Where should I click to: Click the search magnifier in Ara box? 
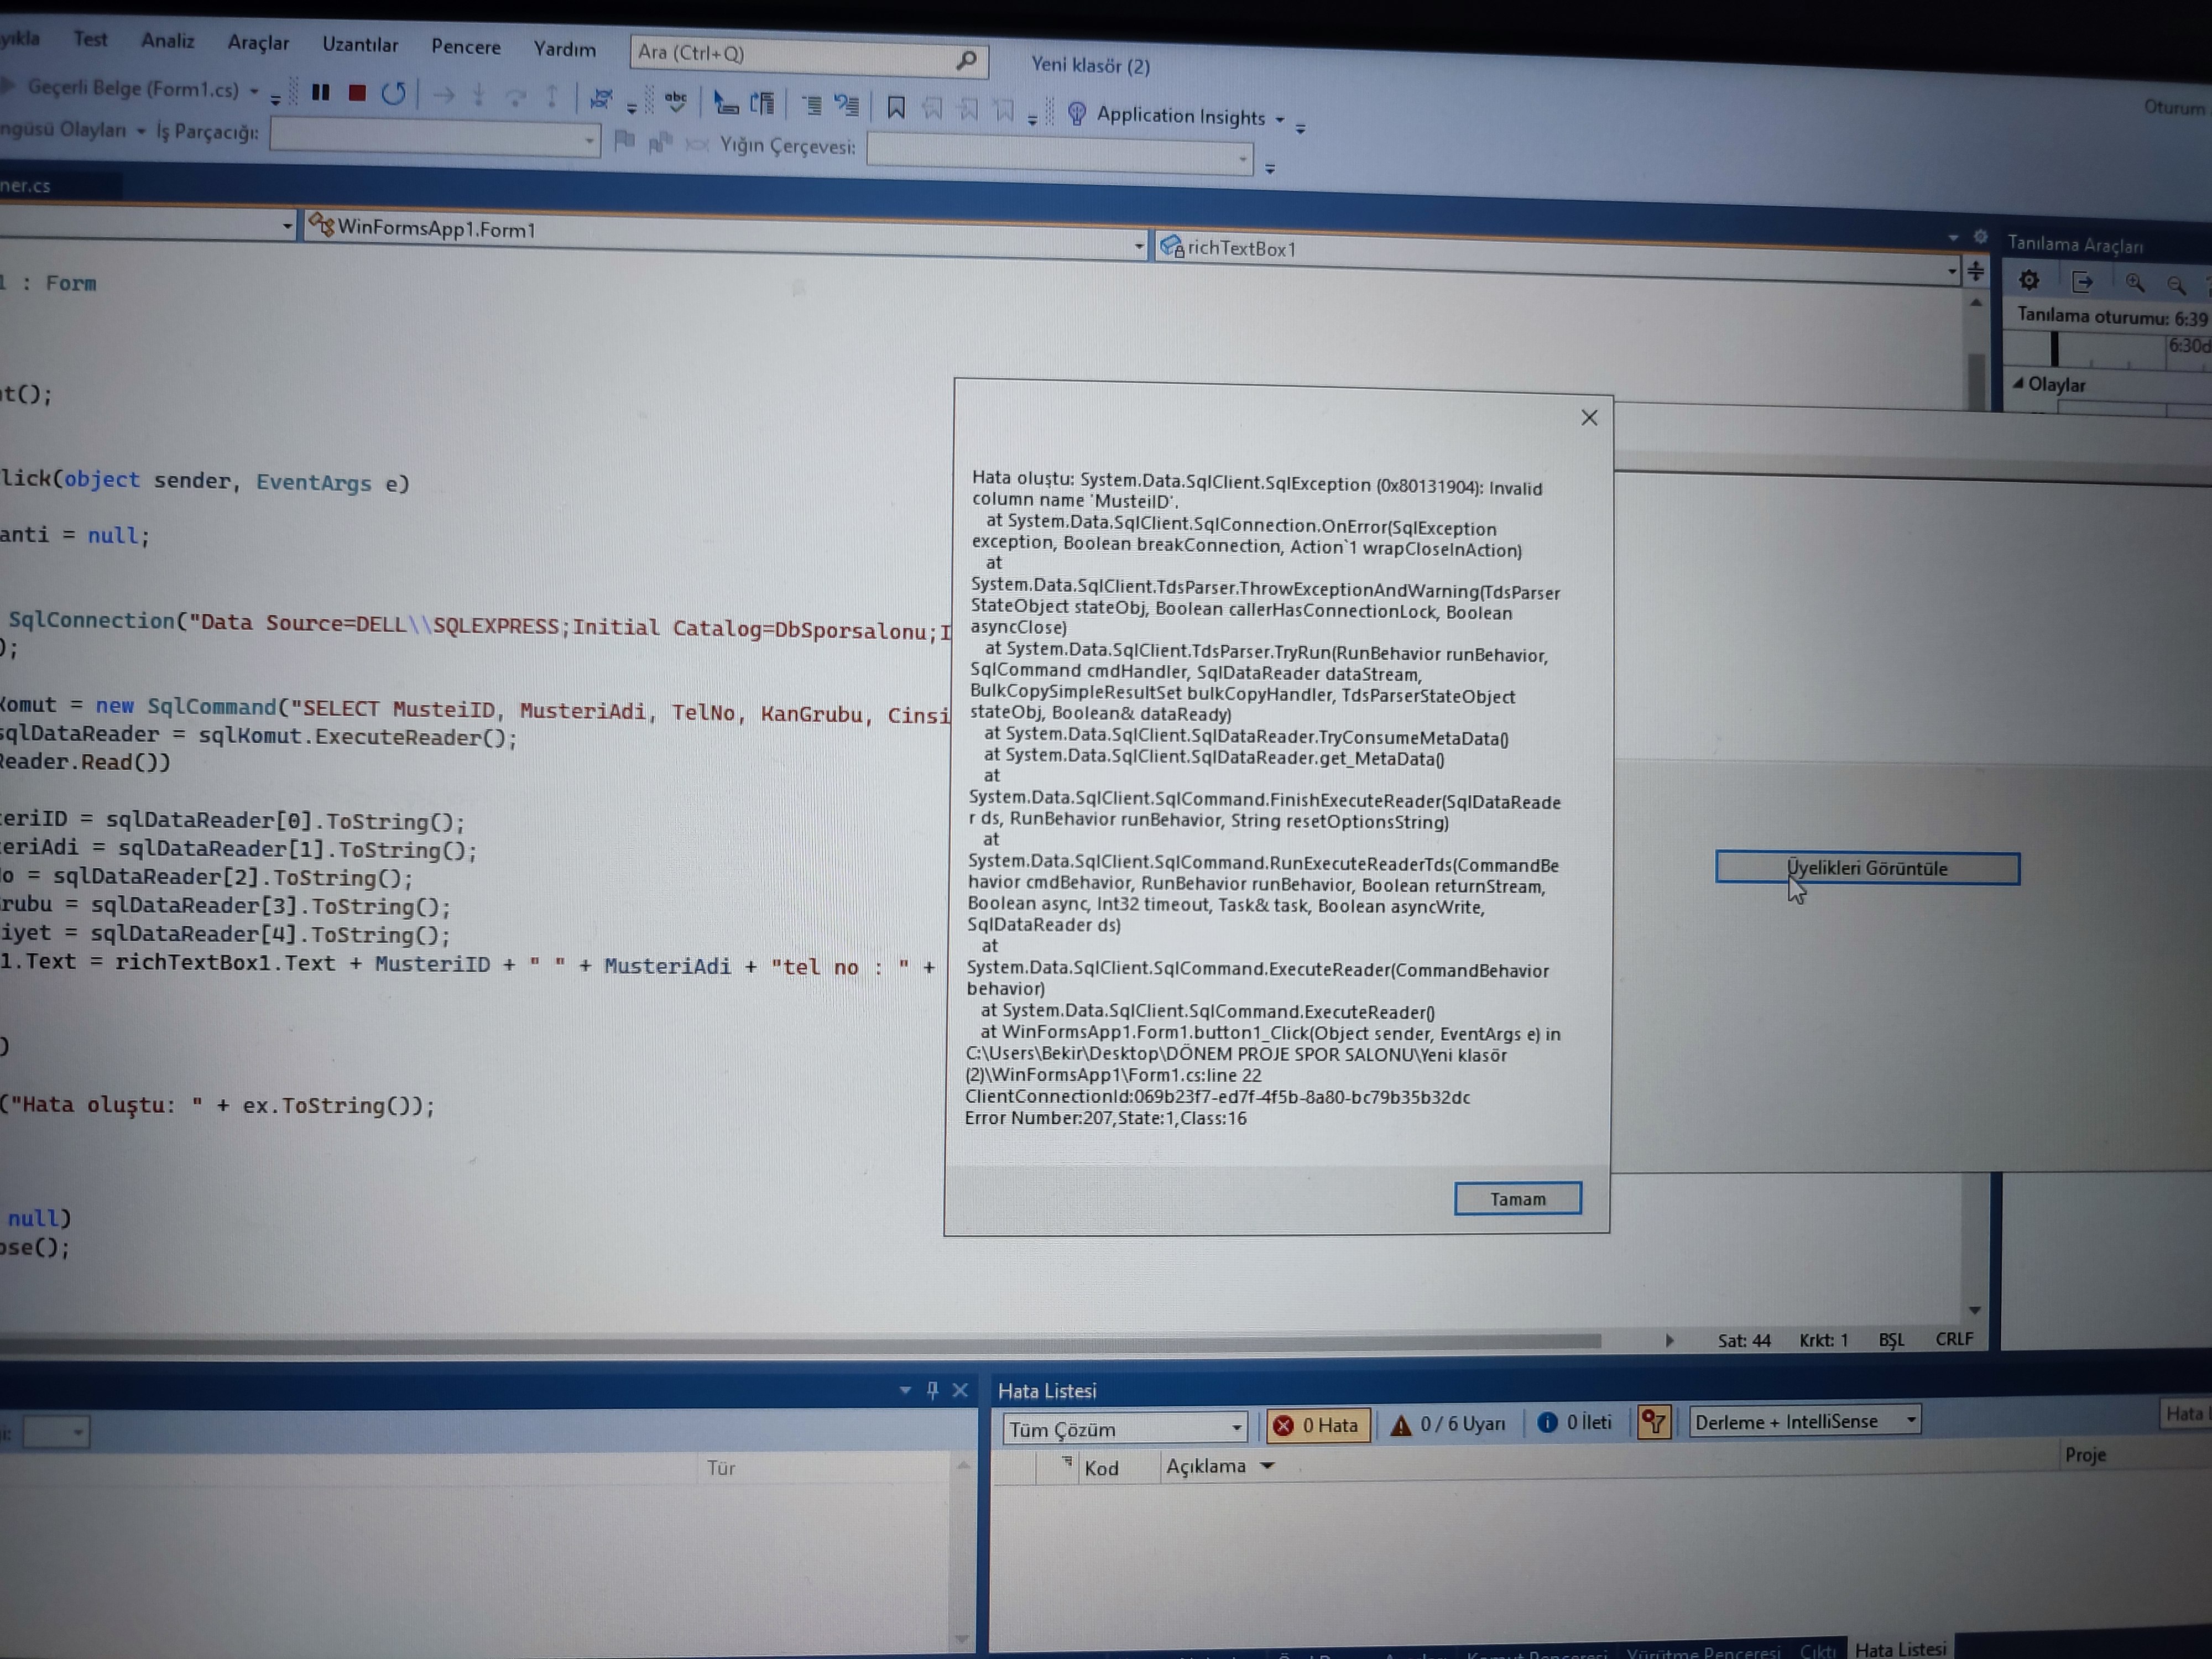(966, 61)
